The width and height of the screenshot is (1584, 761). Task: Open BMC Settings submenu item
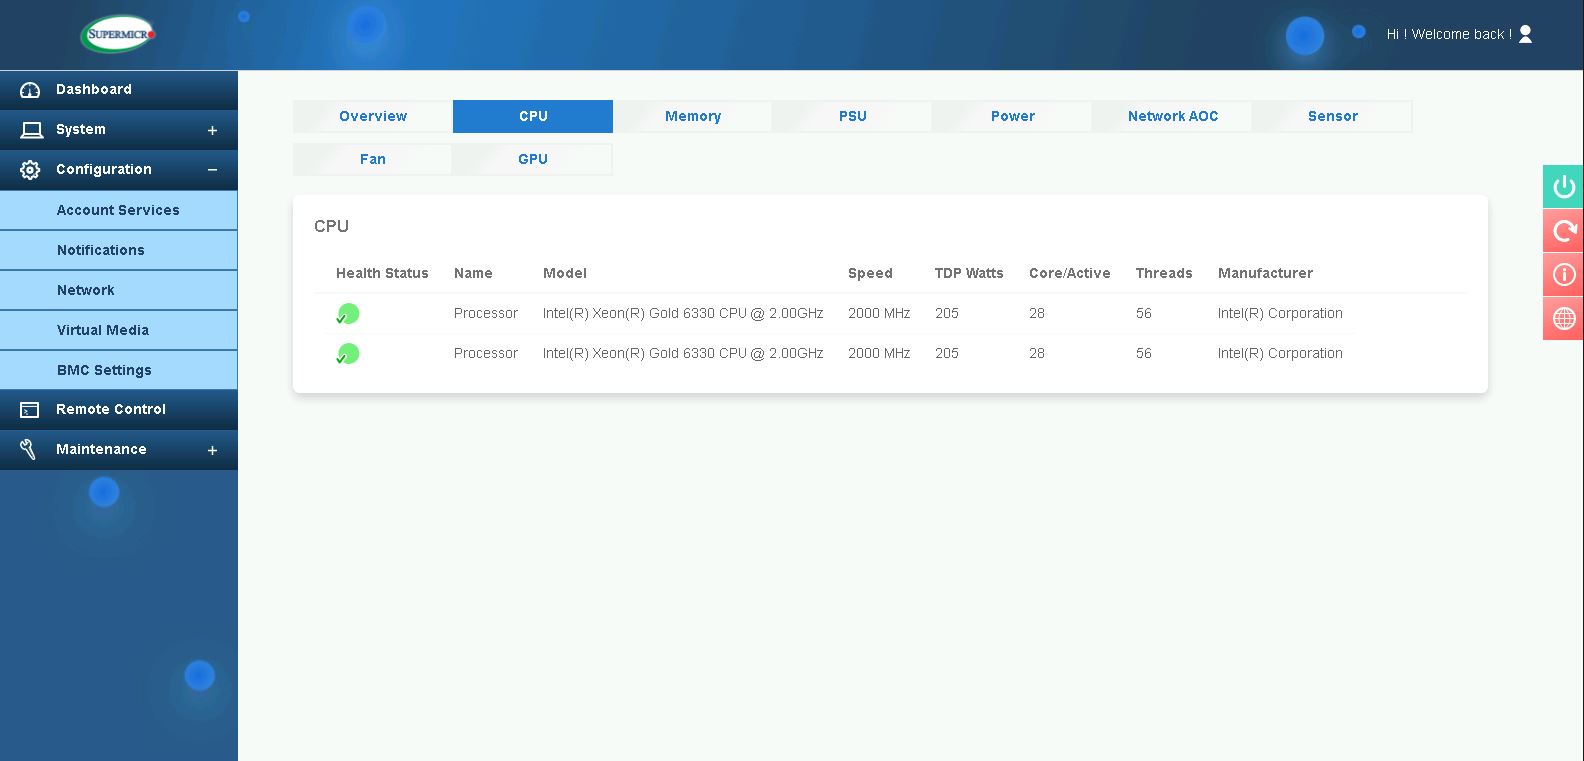[x=119, y=370]
